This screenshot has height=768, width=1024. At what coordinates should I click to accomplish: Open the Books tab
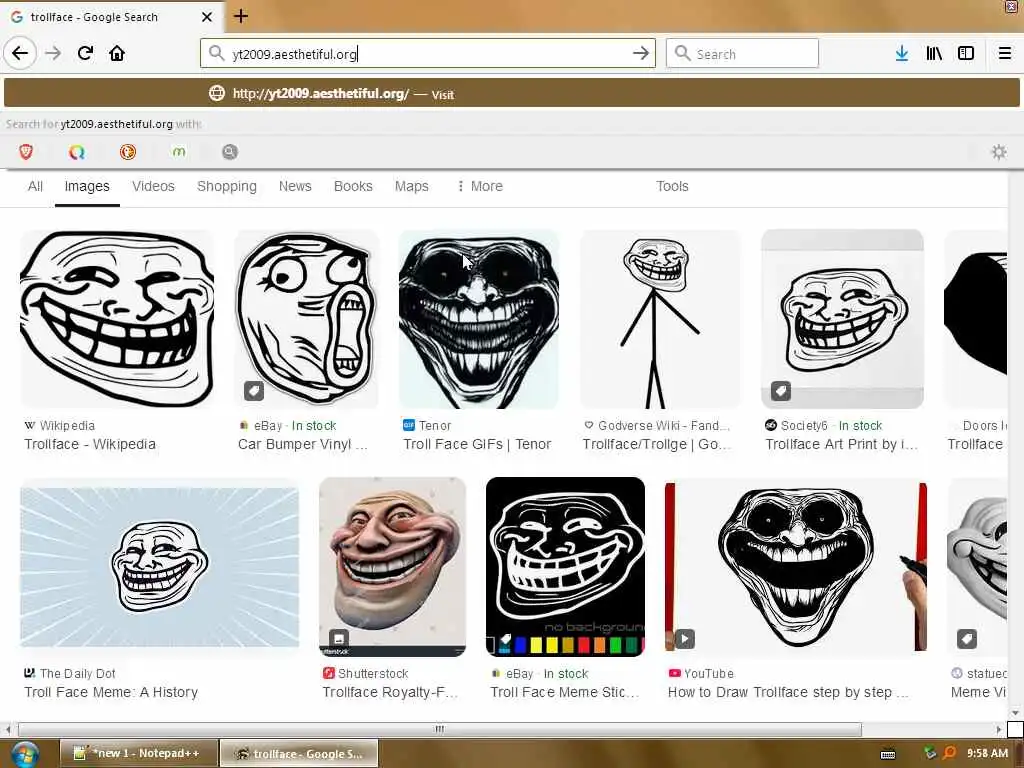(353, 186)
